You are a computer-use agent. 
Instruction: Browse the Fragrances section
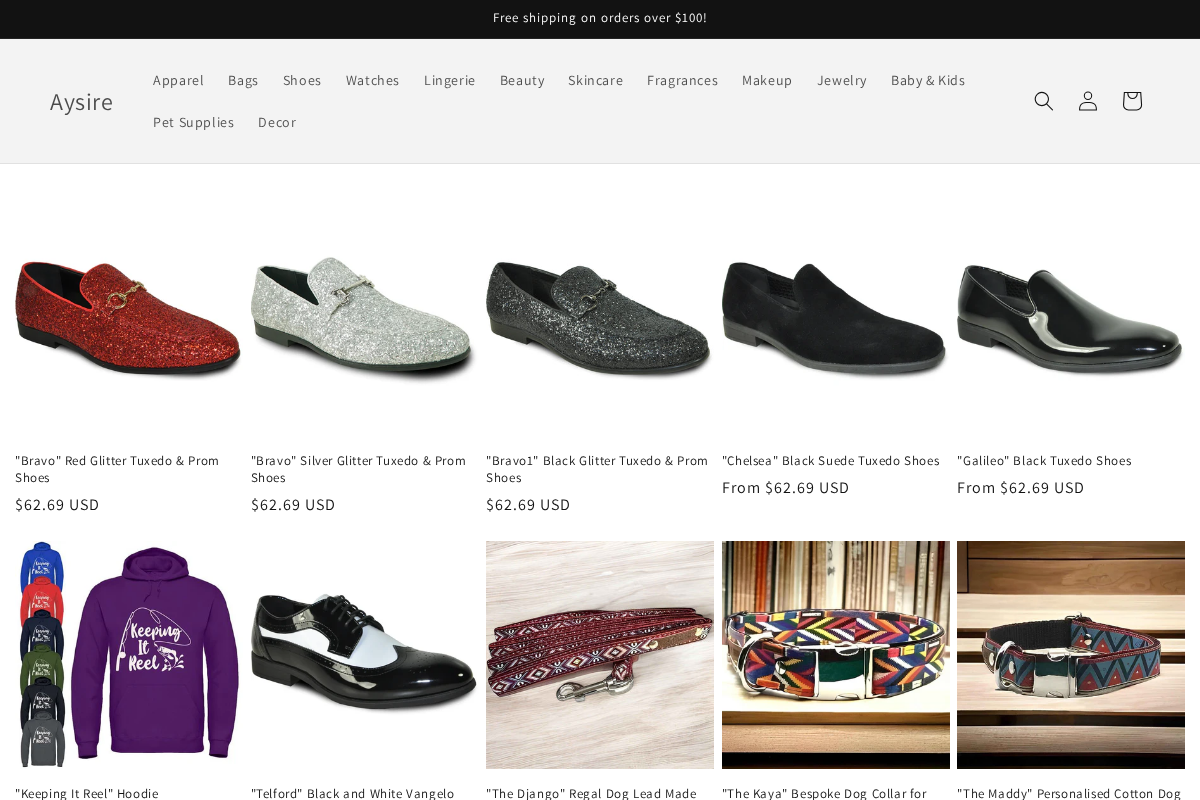tap(682, 80)
